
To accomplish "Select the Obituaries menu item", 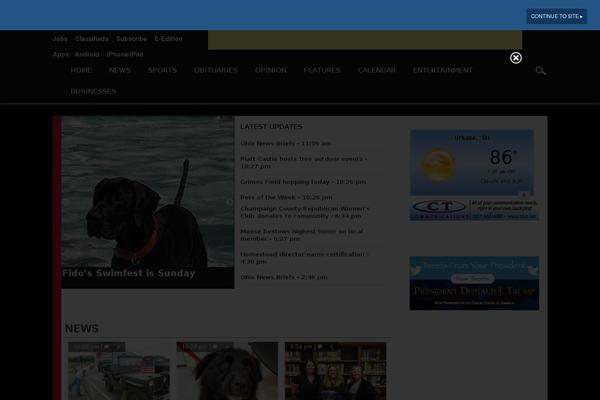I will (x=216, y=70).
